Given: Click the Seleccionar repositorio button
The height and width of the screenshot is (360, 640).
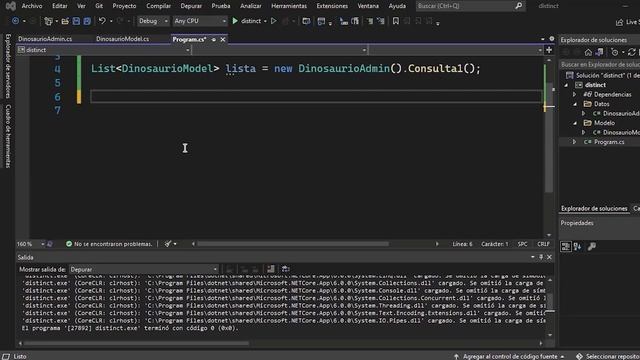Looking at the screenshot, I should point(608,356).
